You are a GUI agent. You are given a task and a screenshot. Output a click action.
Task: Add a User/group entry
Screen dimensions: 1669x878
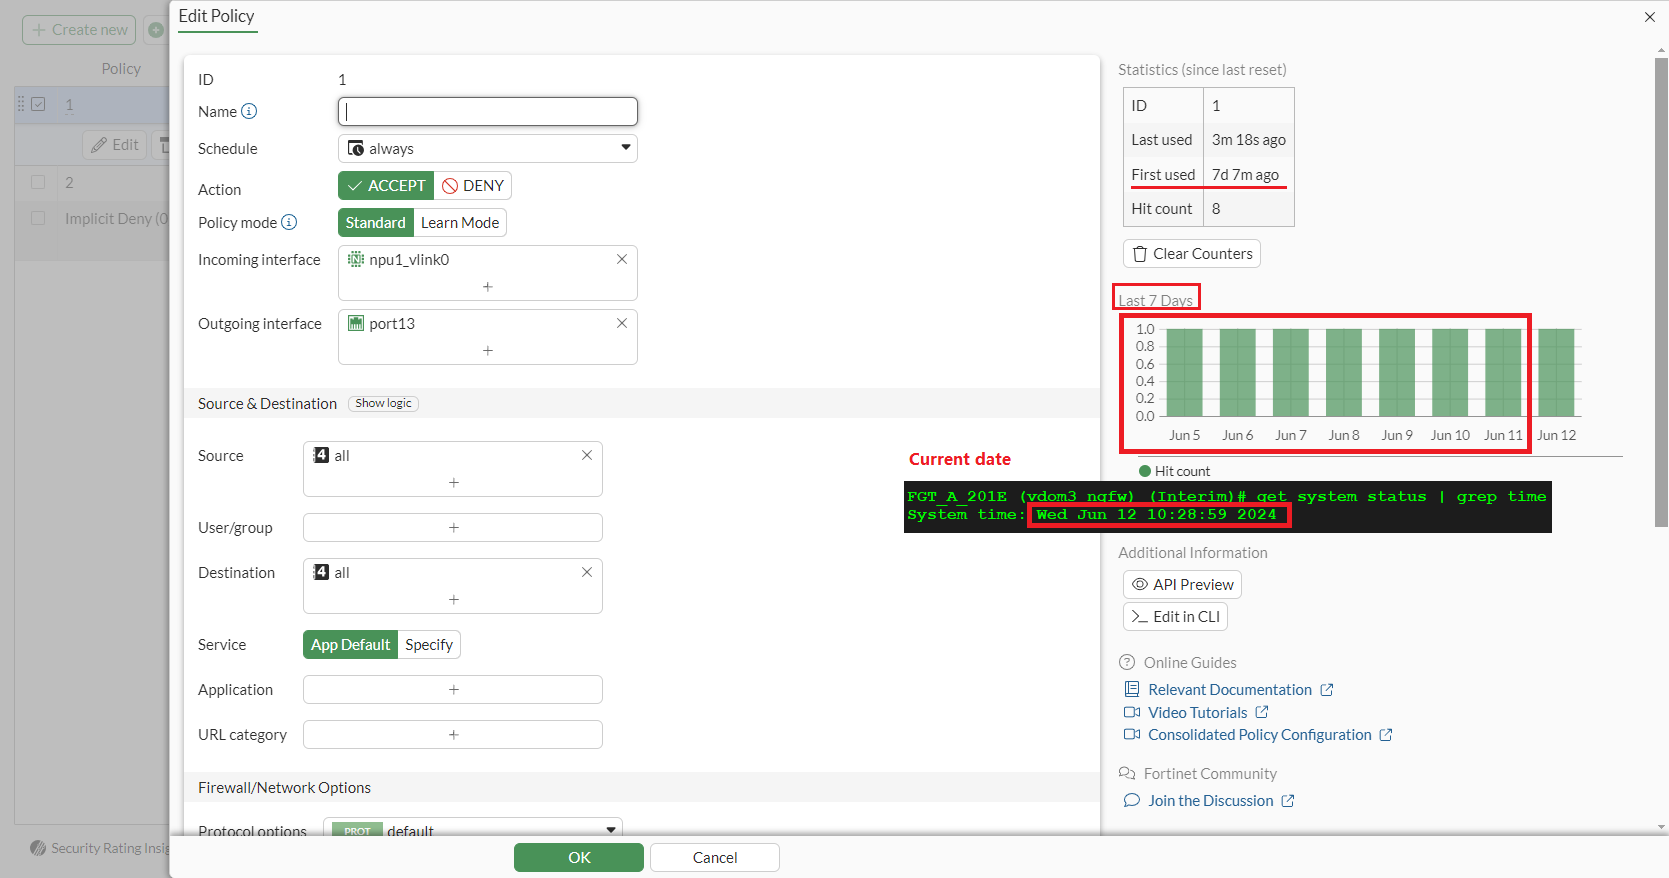[x=453, y=527]
